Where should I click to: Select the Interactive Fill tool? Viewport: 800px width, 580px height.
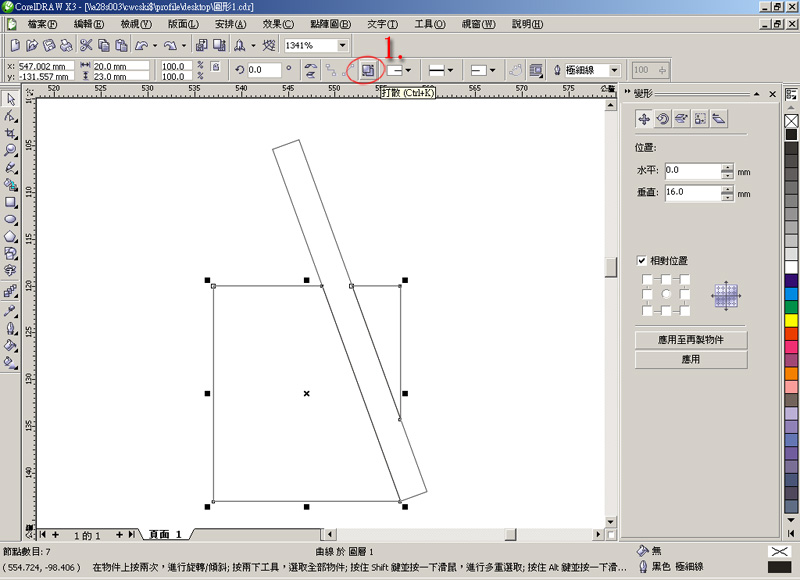(10, 363)
